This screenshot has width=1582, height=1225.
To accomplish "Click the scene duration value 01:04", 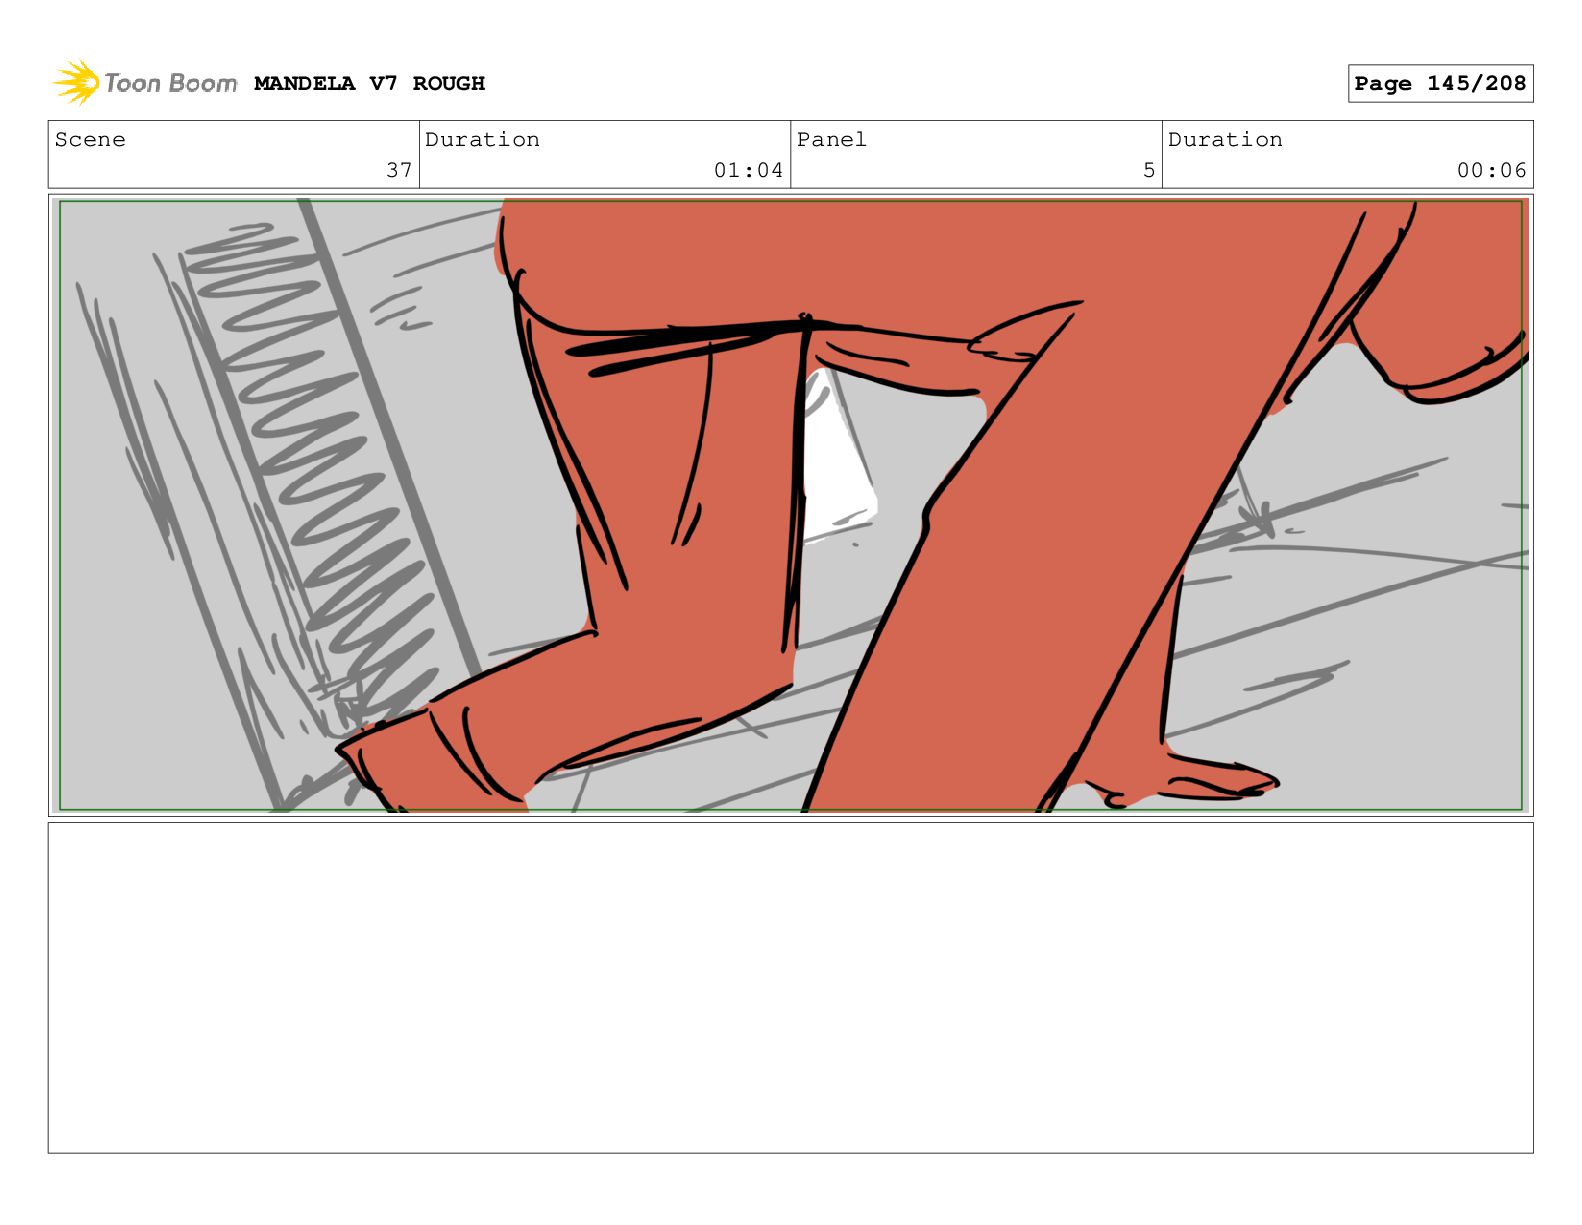I will [x=748, y=170].
